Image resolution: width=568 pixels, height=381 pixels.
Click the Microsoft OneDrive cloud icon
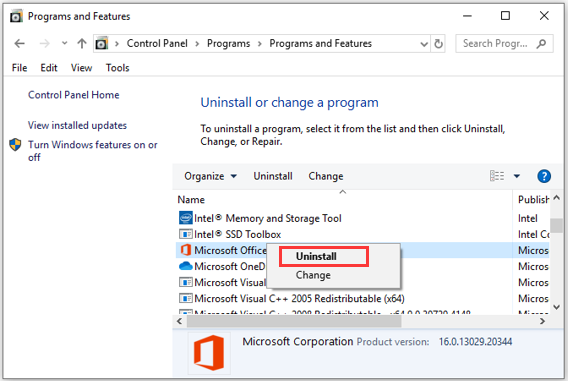tap(186, 266)
